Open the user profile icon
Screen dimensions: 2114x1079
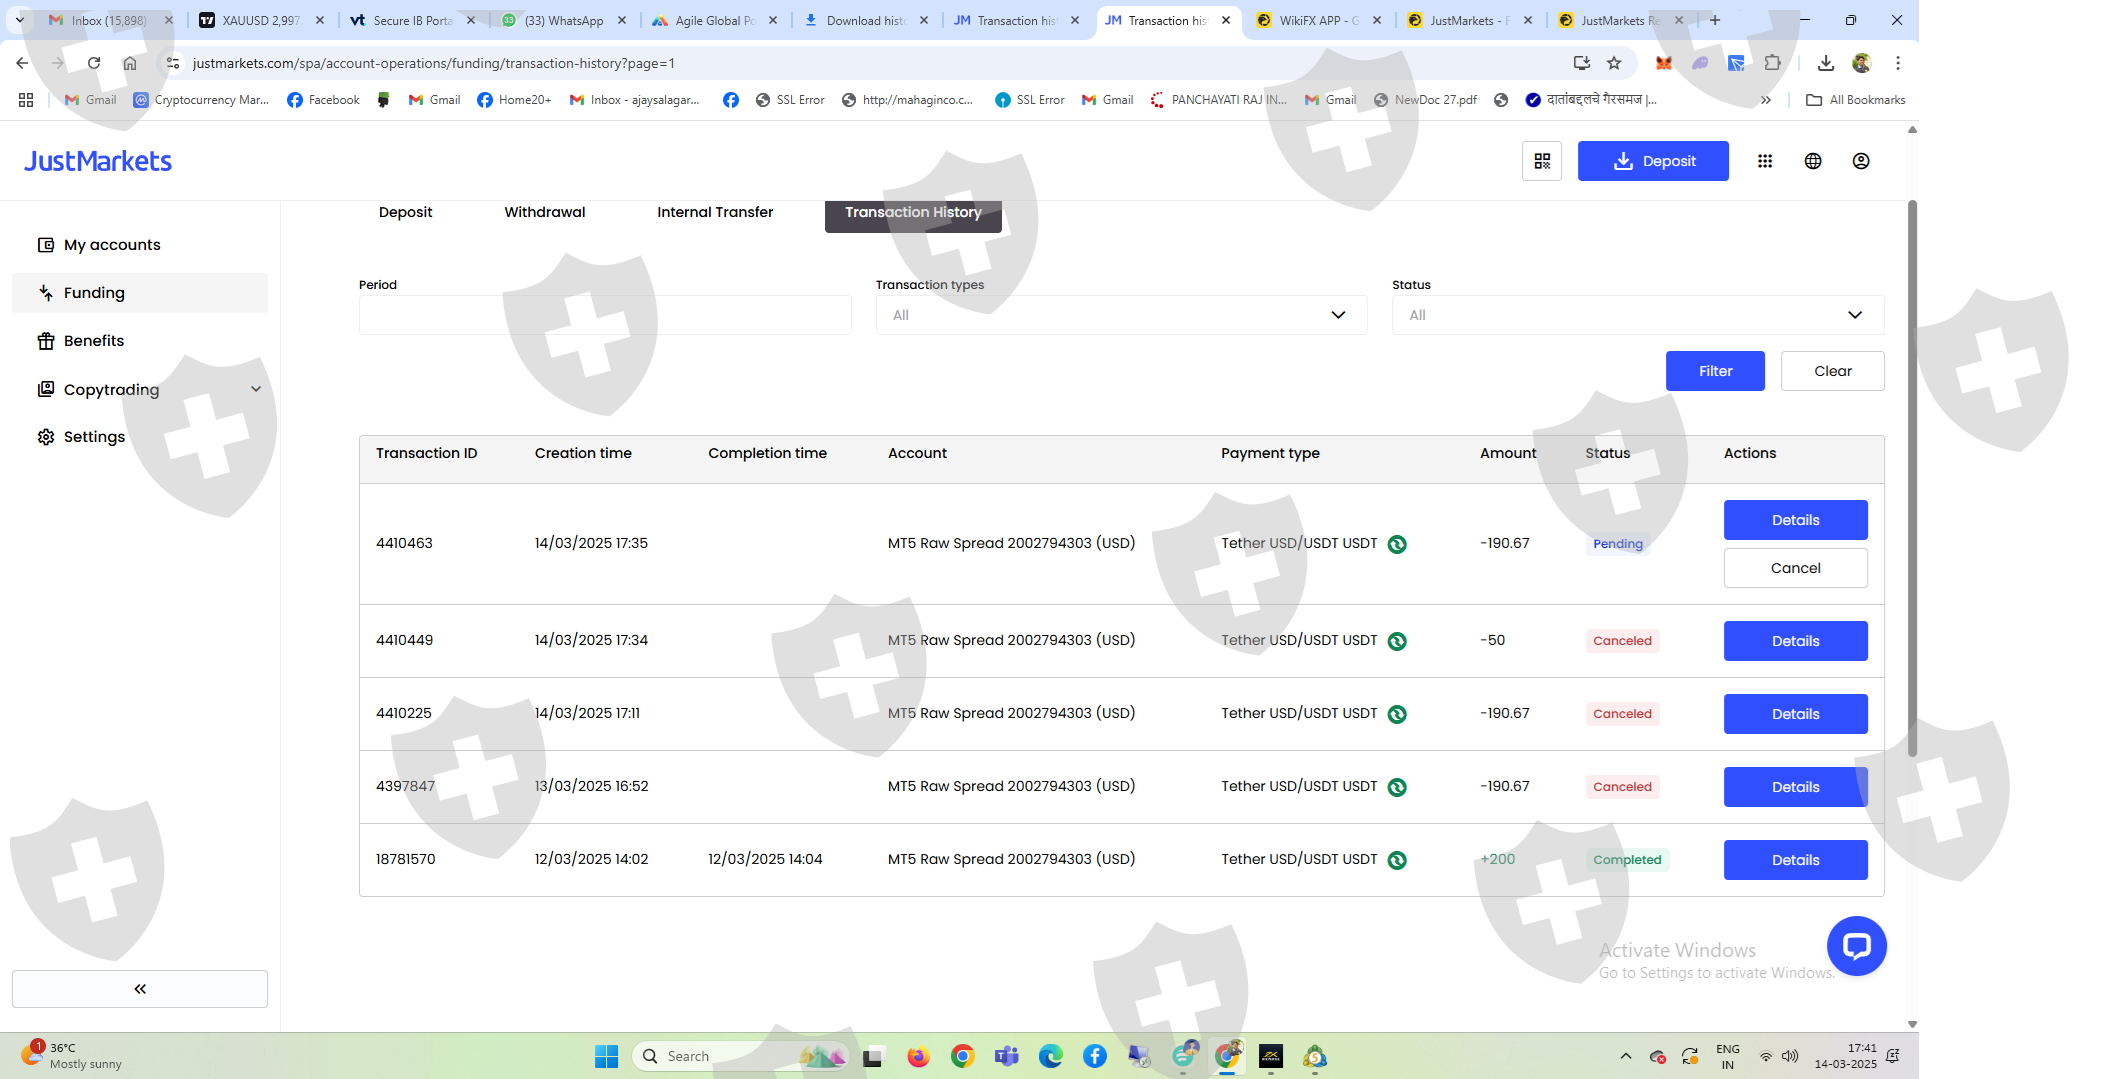point(1860,161)
